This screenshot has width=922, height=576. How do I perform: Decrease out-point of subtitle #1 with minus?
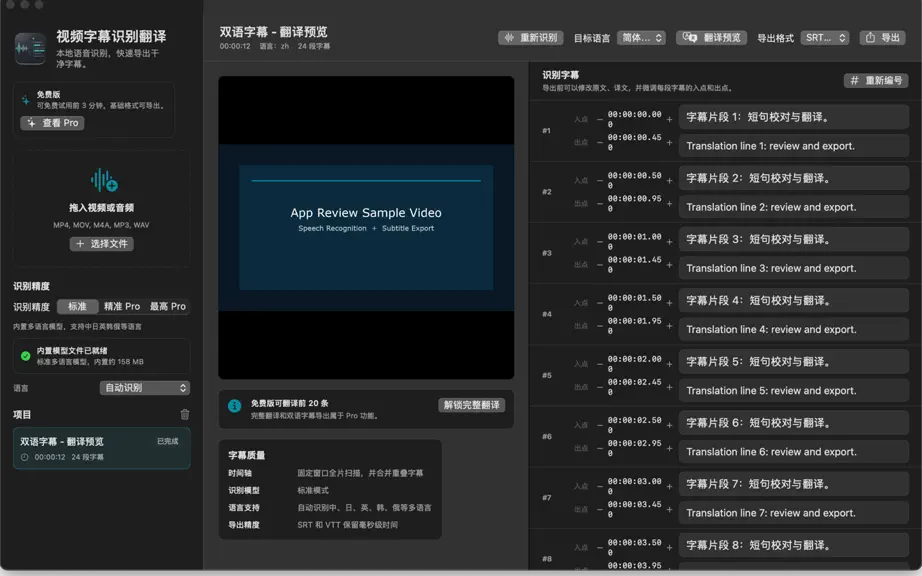pyautogui.click(x=600, y=142)
